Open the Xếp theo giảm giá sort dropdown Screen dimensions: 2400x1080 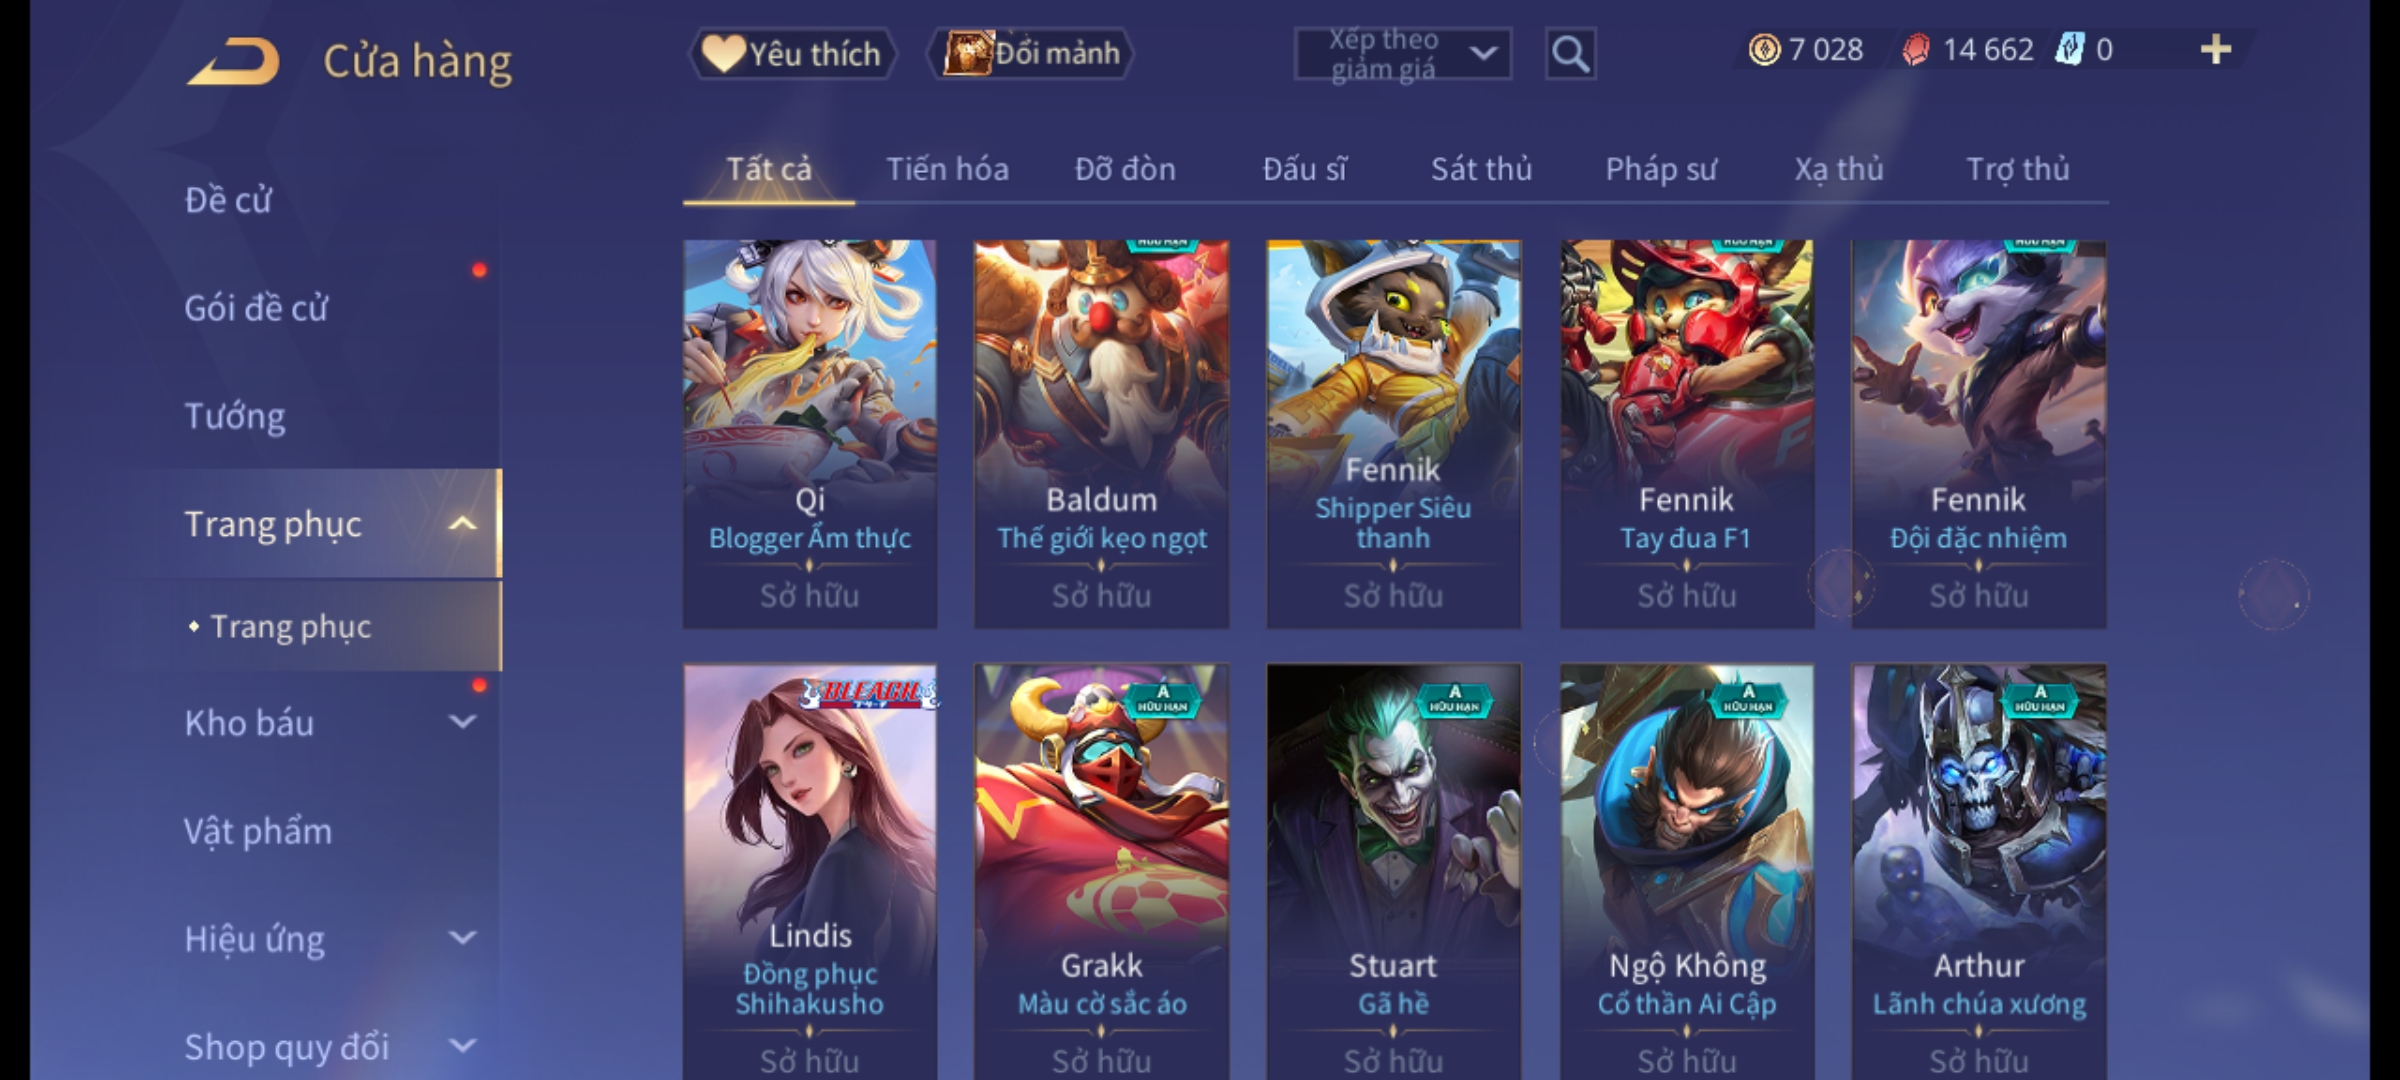click(x=1402, y=54)
